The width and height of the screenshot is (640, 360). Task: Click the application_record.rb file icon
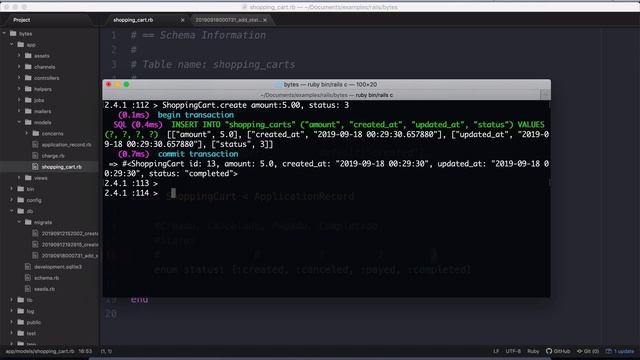[x=36, y=144]
